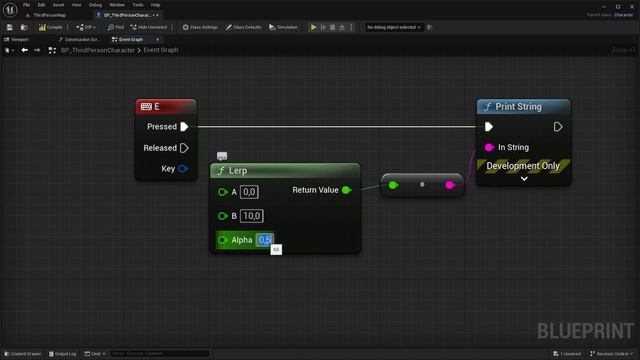Switch to the Construction Script tab
This screenshot has height=360, width=640.
pyautogui.click(x=79, y=40)
